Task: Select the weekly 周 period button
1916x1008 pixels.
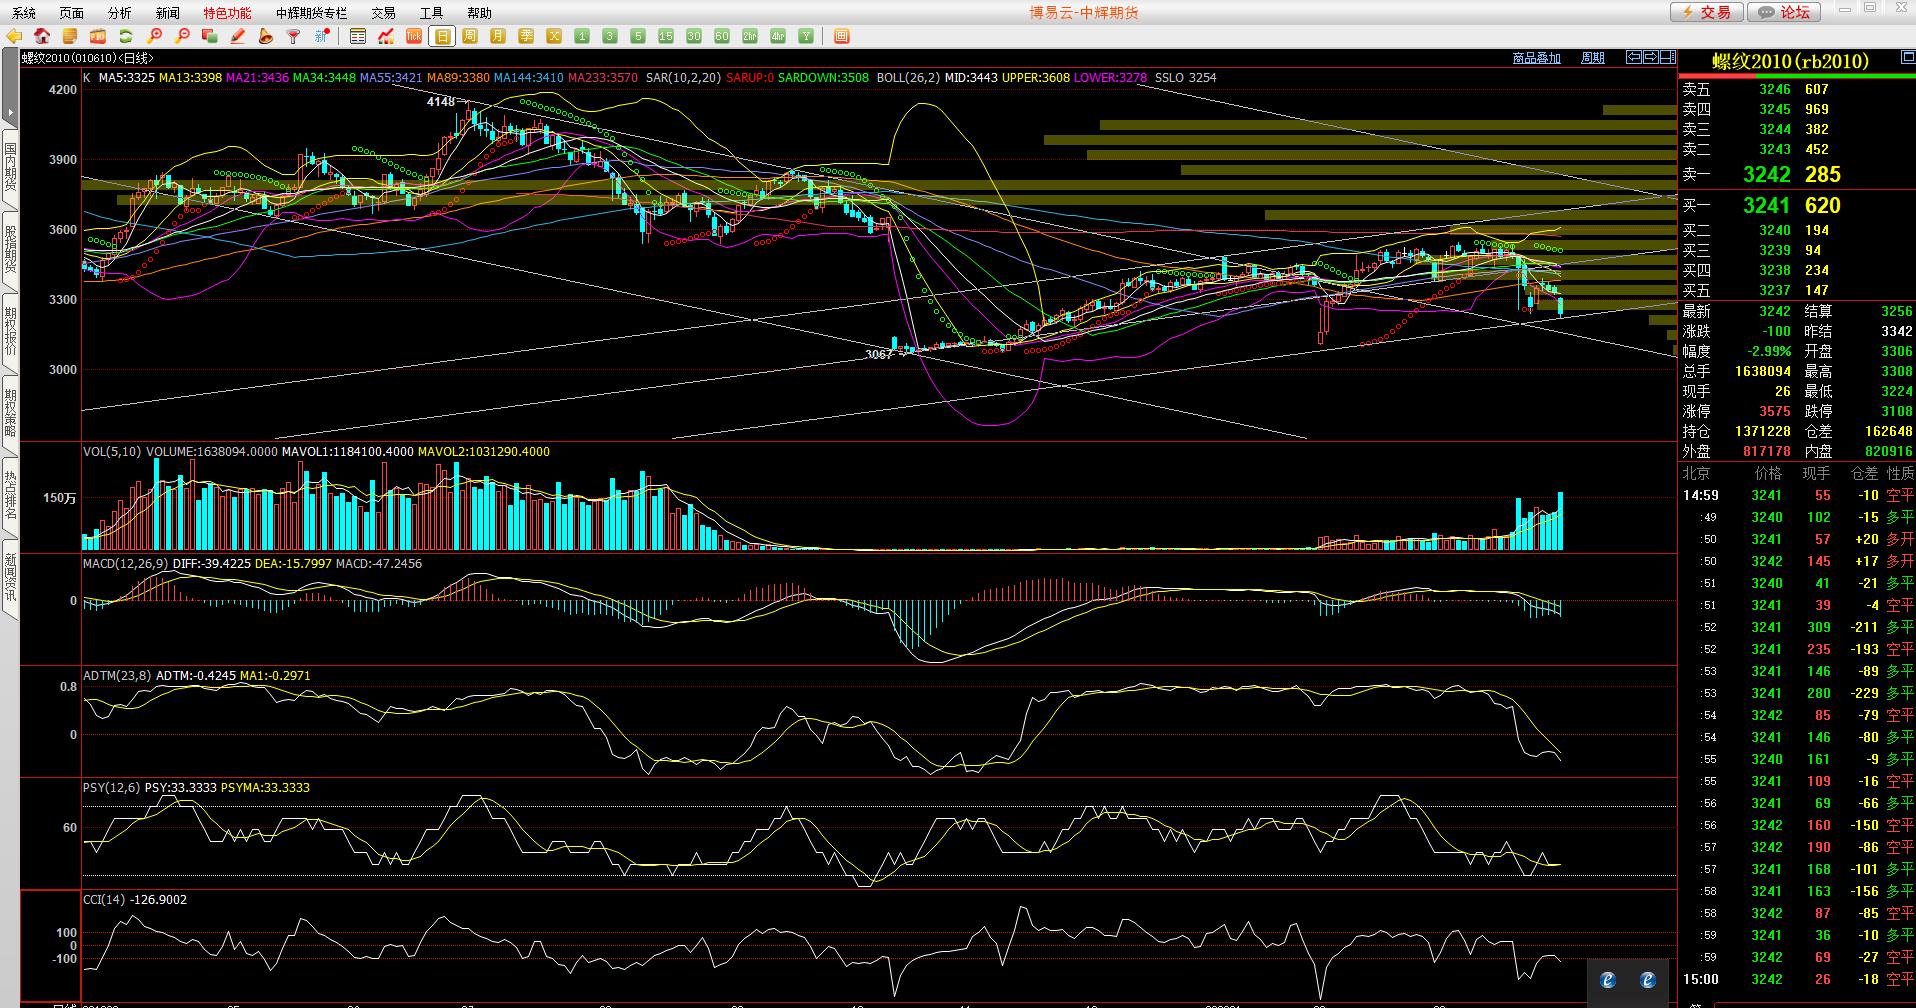Action: point(470,37)
